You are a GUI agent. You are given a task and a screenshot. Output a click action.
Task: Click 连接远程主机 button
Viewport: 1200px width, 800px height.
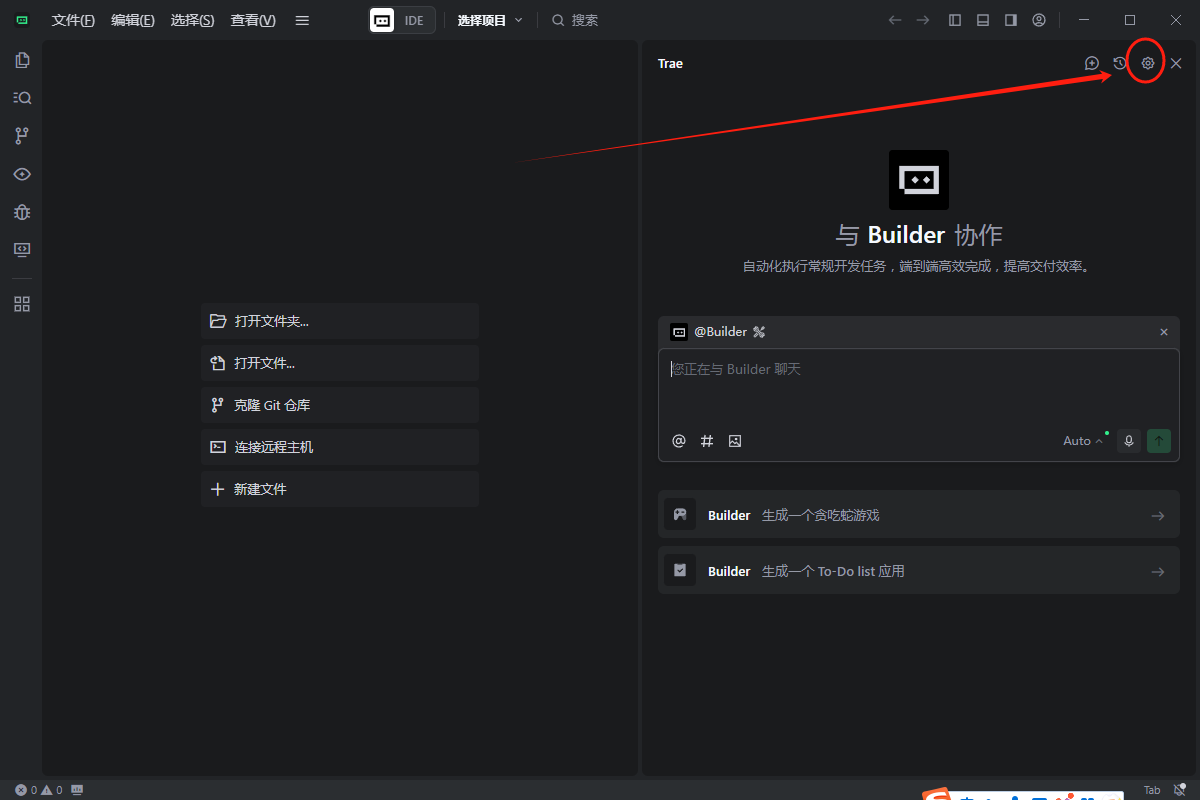(x=340, y=447)
